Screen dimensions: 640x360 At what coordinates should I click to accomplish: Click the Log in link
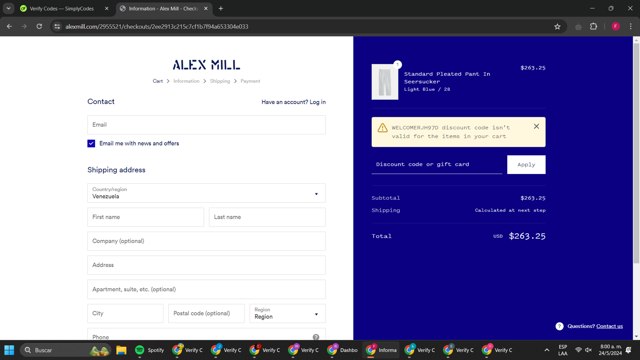(x=318, y=102)
